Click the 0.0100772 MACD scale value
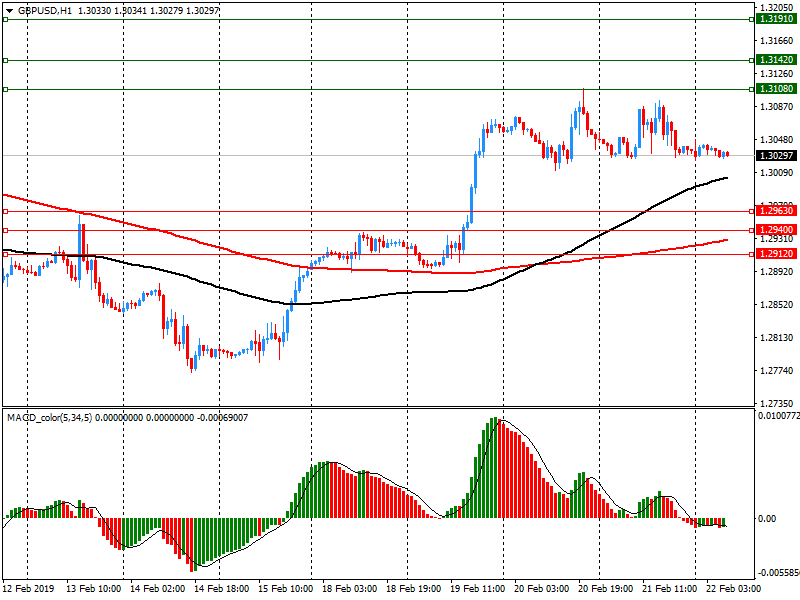 pyautogui.click(x=777, y=414)
